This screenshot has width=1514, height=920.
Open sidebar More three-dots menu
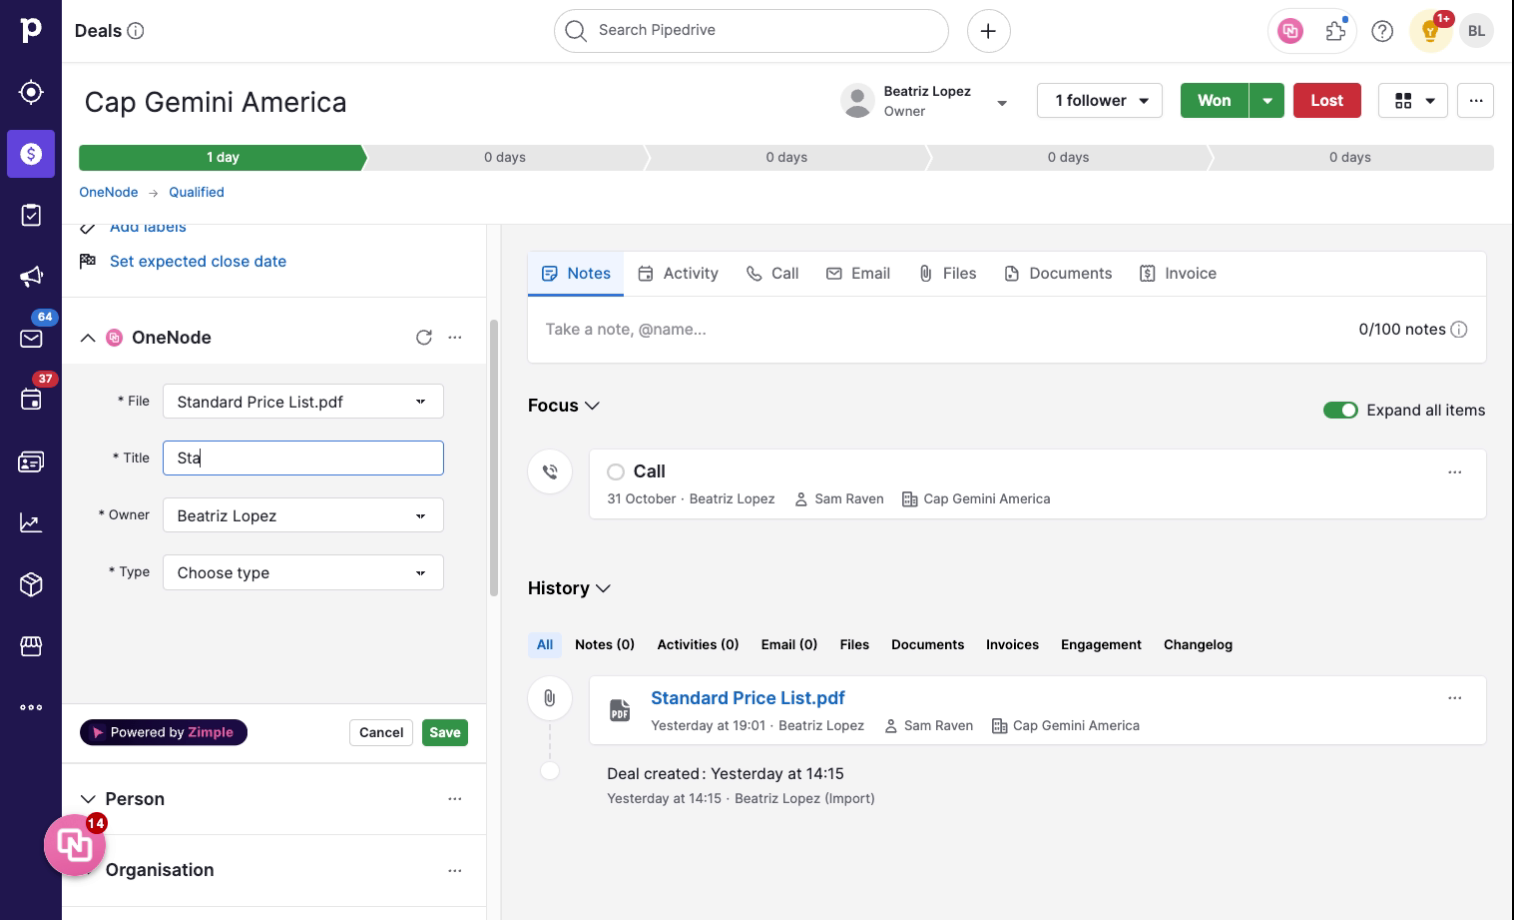click(31, 707)
